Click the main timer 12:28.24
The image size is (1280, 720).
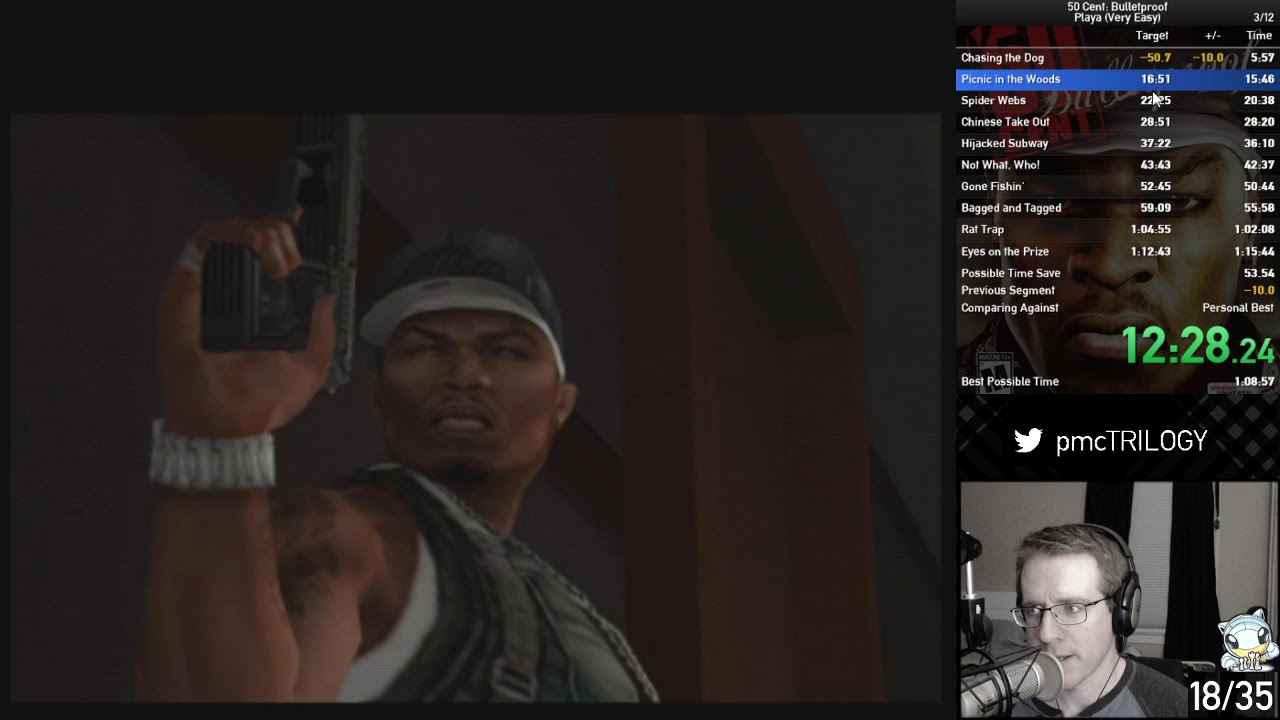tap(1198, 346)
